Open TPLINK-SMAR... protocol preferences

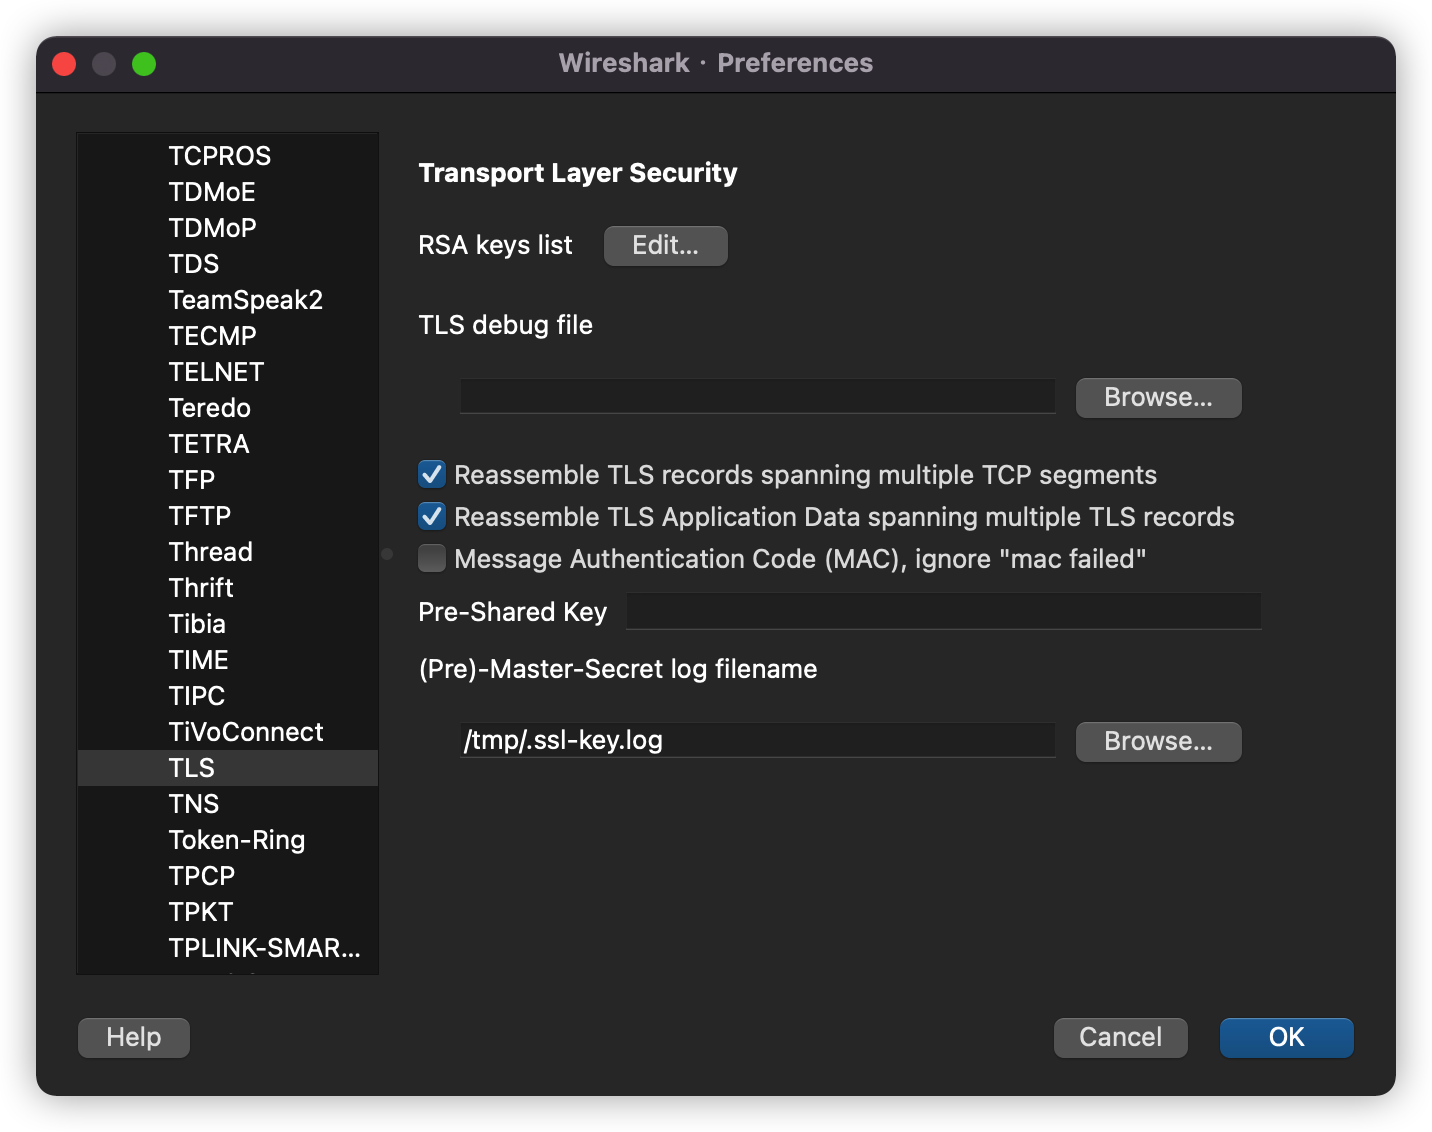click(264, 948)
